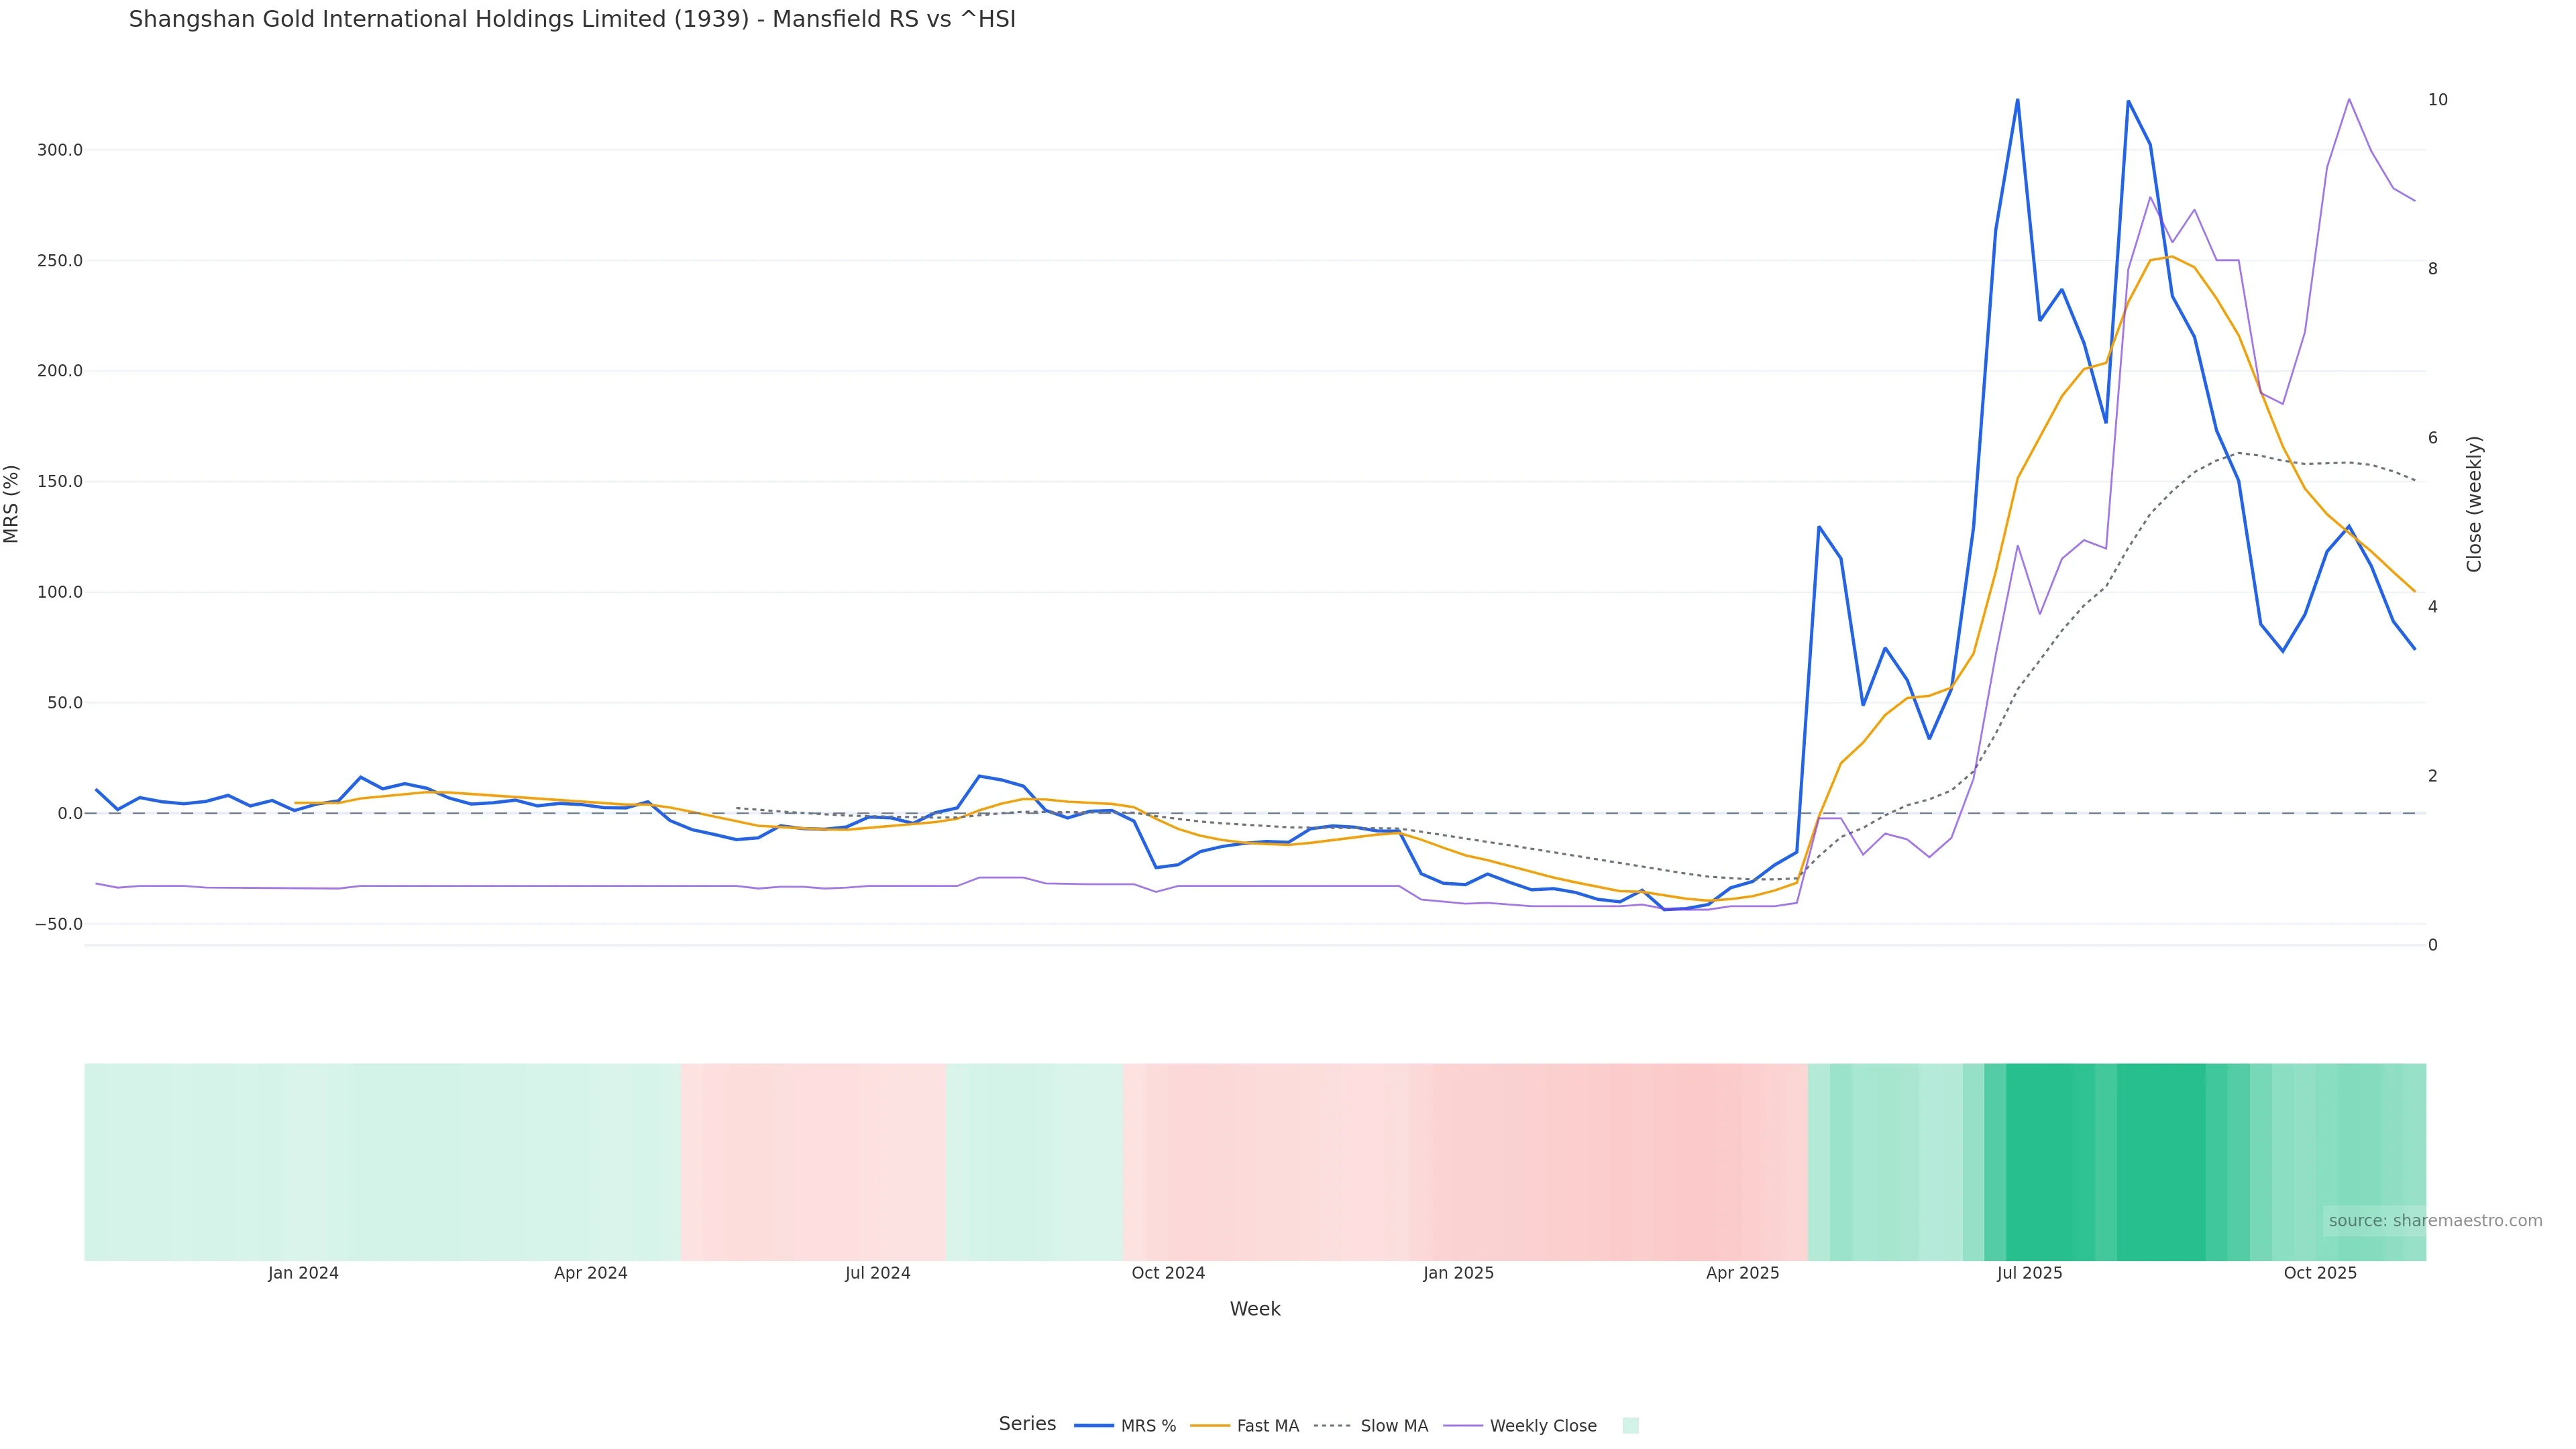Click the blue MRS % legend line icon
This screenshot has height=1449, width=2576.
1094,1426
